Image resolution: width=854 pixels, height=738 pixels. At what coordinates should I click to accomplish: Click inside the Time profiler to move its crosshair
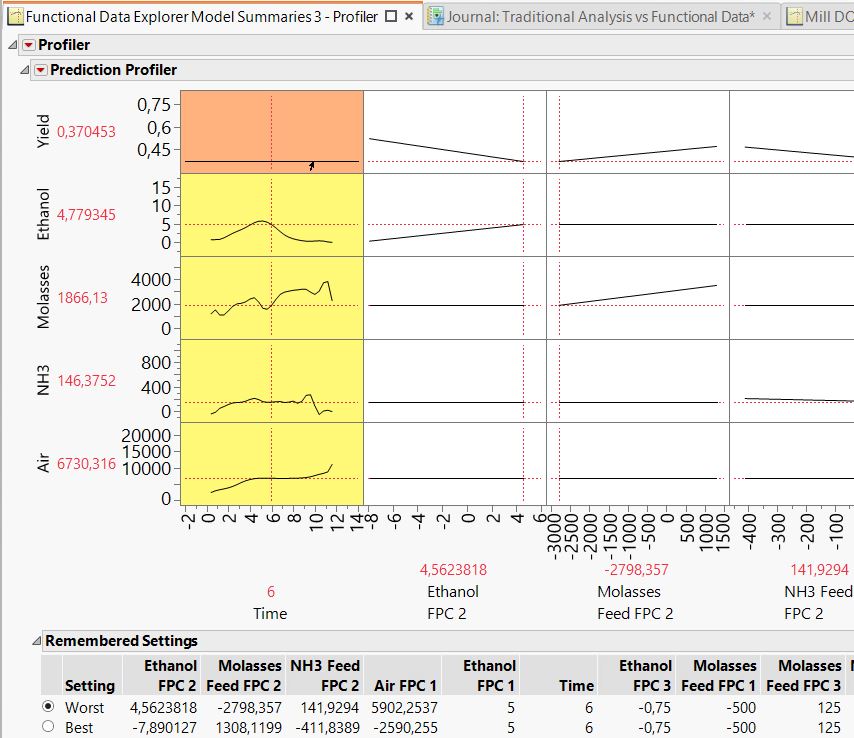pyautogui.click(x=270, y=300)
